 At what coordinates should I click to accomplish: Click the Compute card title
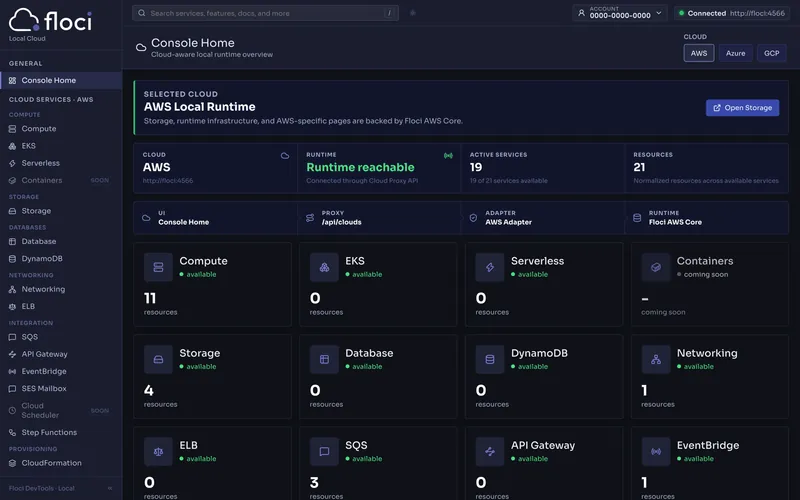pos(203,261)
